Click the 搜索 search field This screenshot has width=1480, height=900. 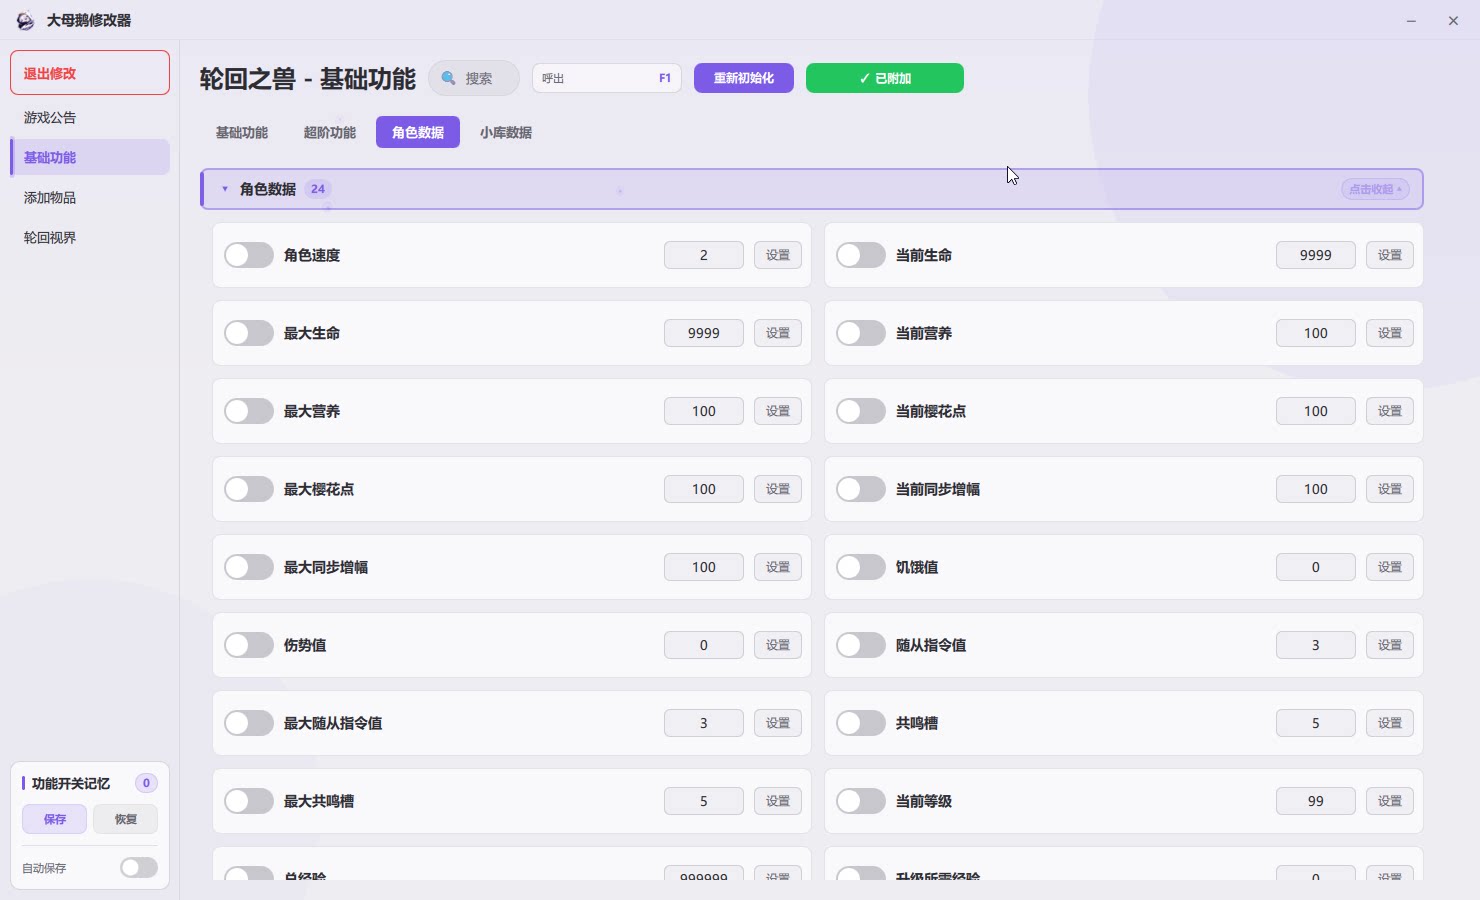[x=474, y=78]
